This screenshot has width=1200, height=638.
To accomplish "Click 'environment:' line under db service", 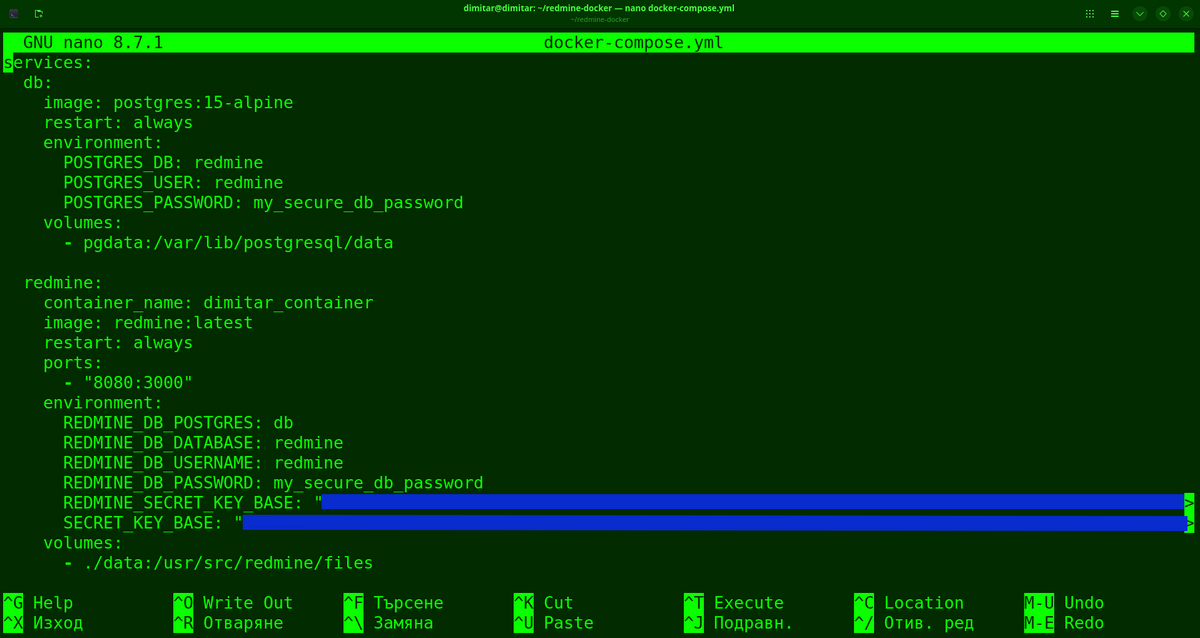I will 103,143.
